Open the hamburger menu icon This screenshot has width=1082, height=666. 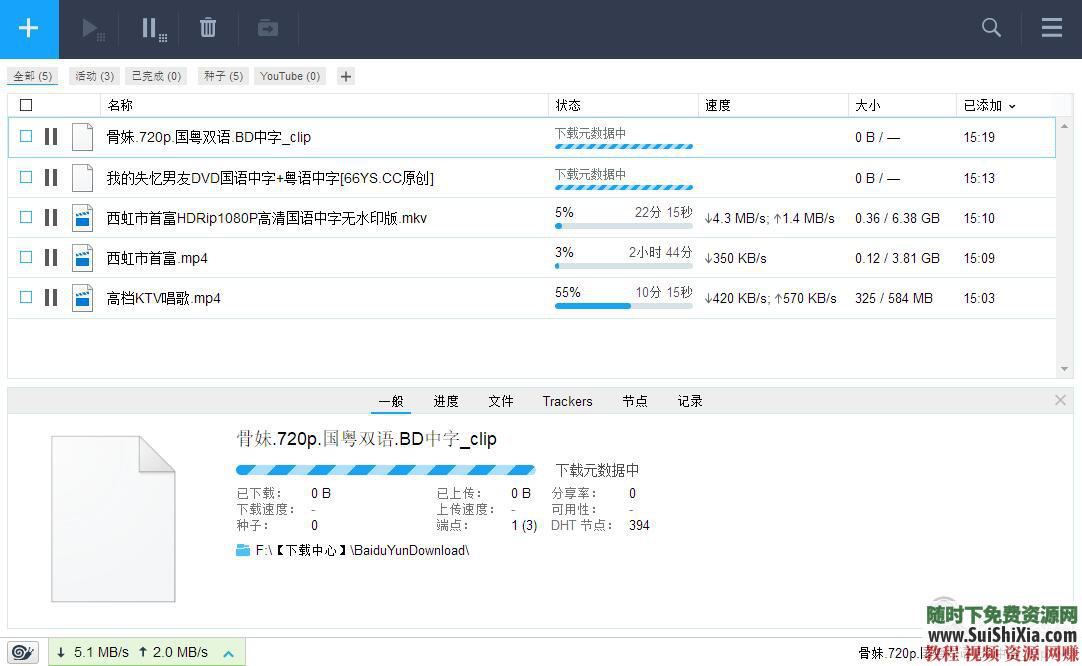(x=1050, y=28)
